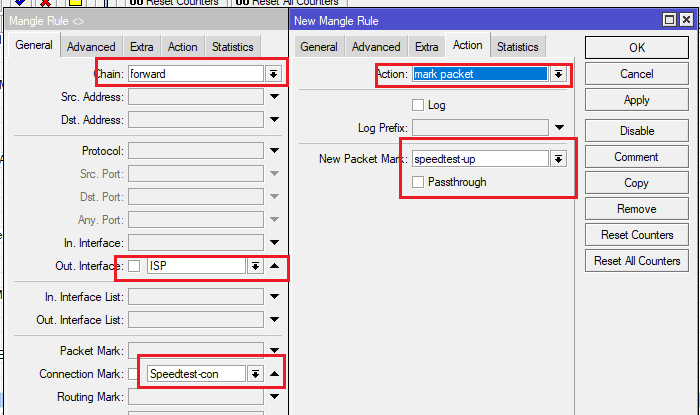The image size is (700, 415).
Task: Collapse the Out. Interface field with up arrow
Action: pyautogui.click(x=275, y=266)
